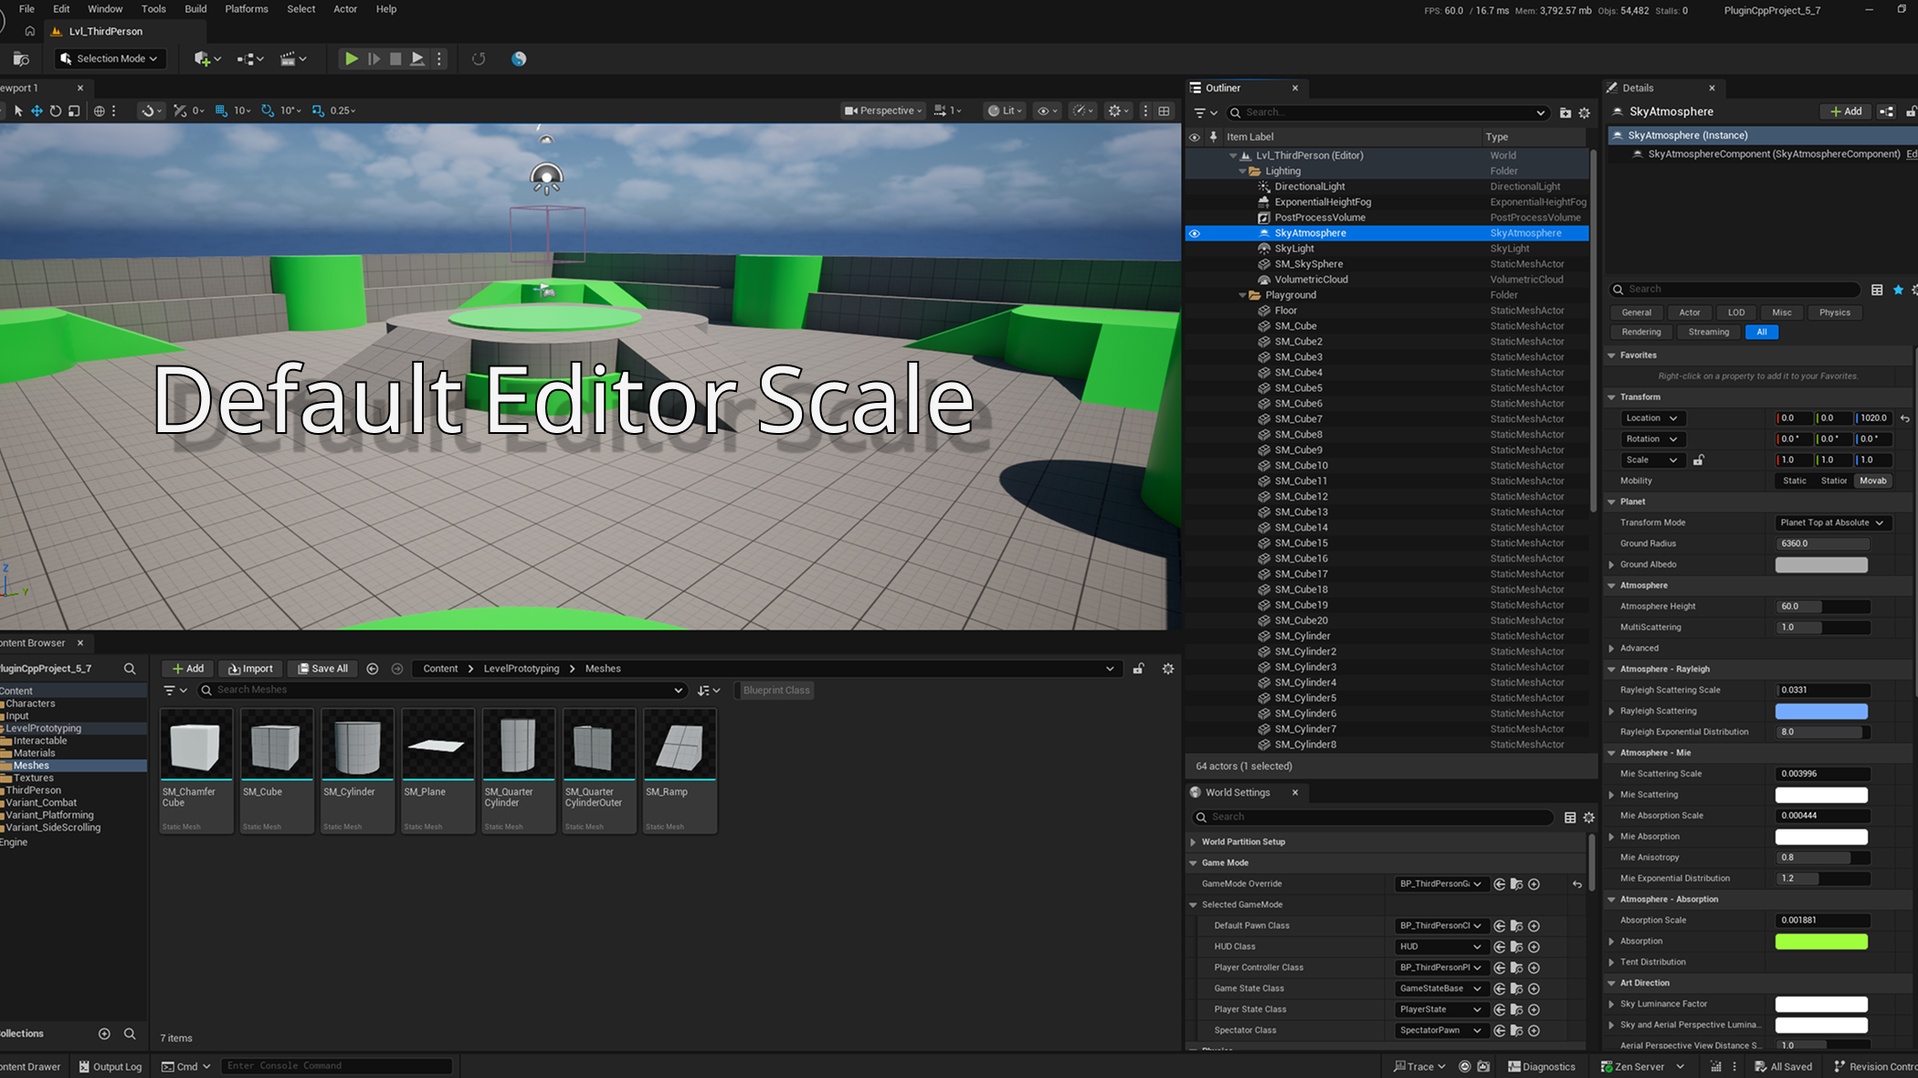Open the Blueprints toolbar dropdown icon
This screenshot has height=1078, width=1918.
tap(250, 59)
